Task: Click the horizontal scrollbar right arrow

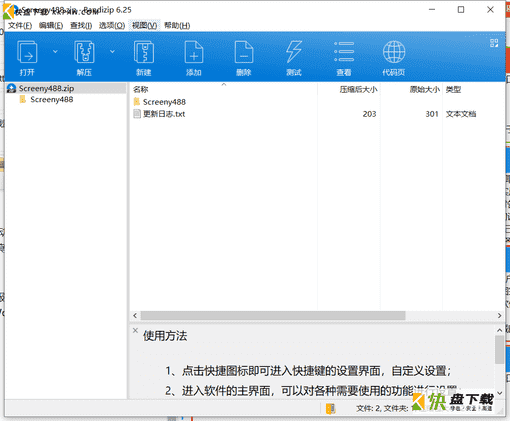Action: click(499, 315)
